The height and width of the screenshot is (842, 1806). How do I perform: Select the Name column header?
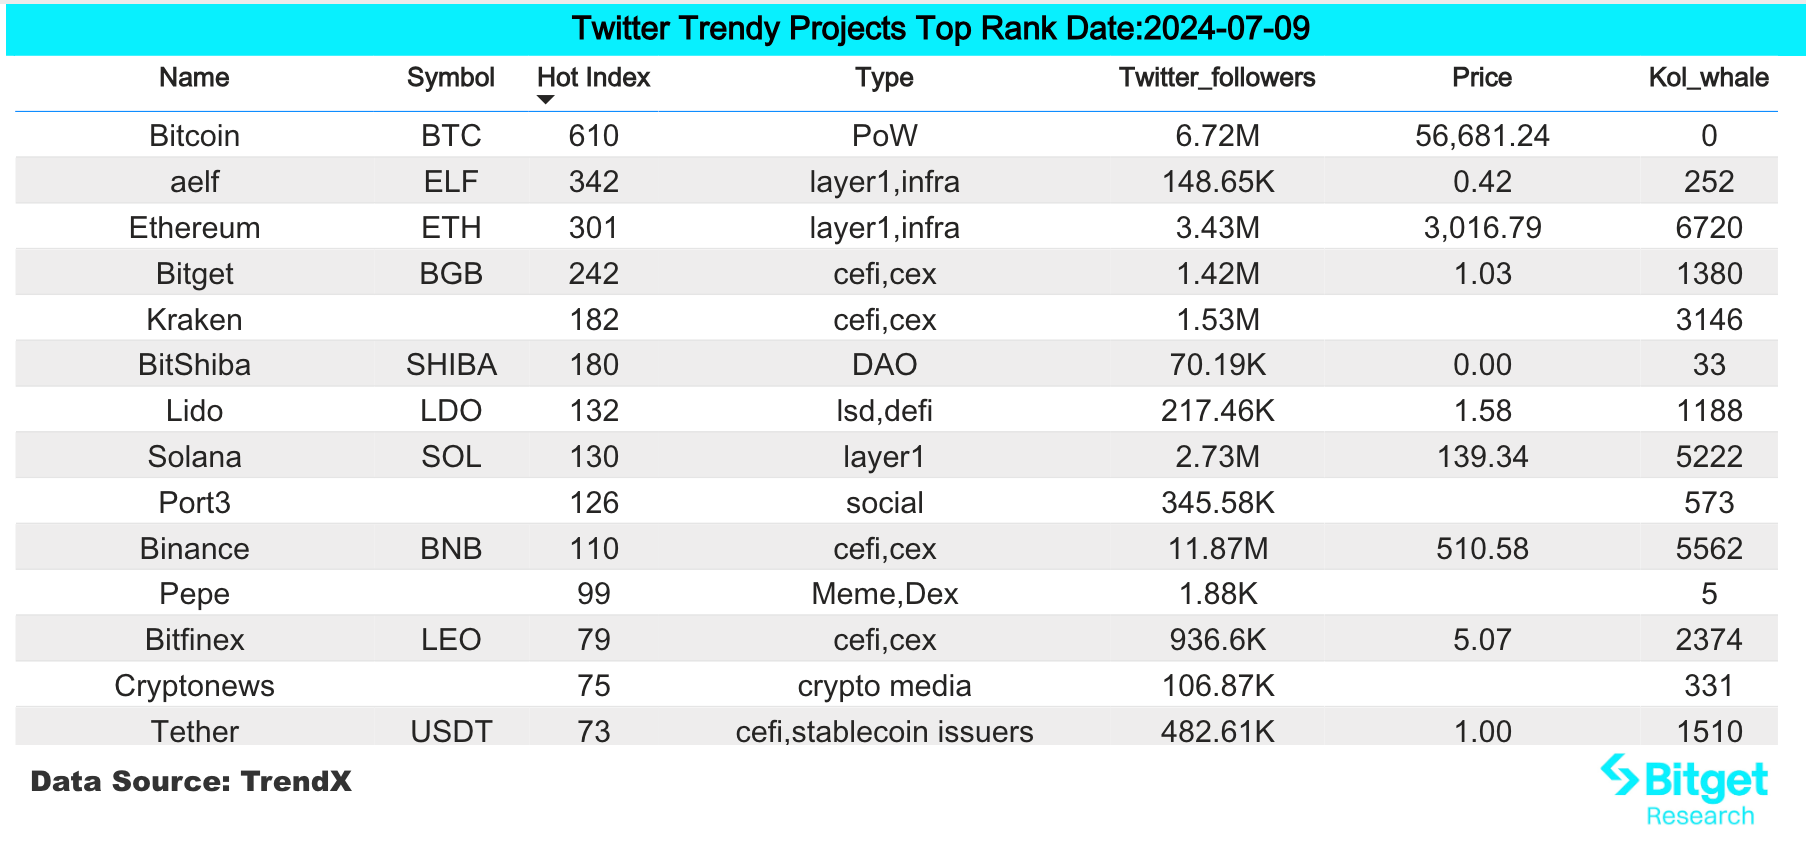(194, 78)
